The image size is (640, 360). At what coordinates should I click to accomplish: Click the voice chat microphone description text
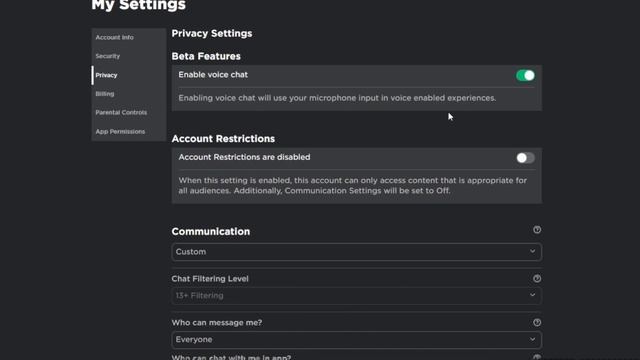[x=337, y=98]
